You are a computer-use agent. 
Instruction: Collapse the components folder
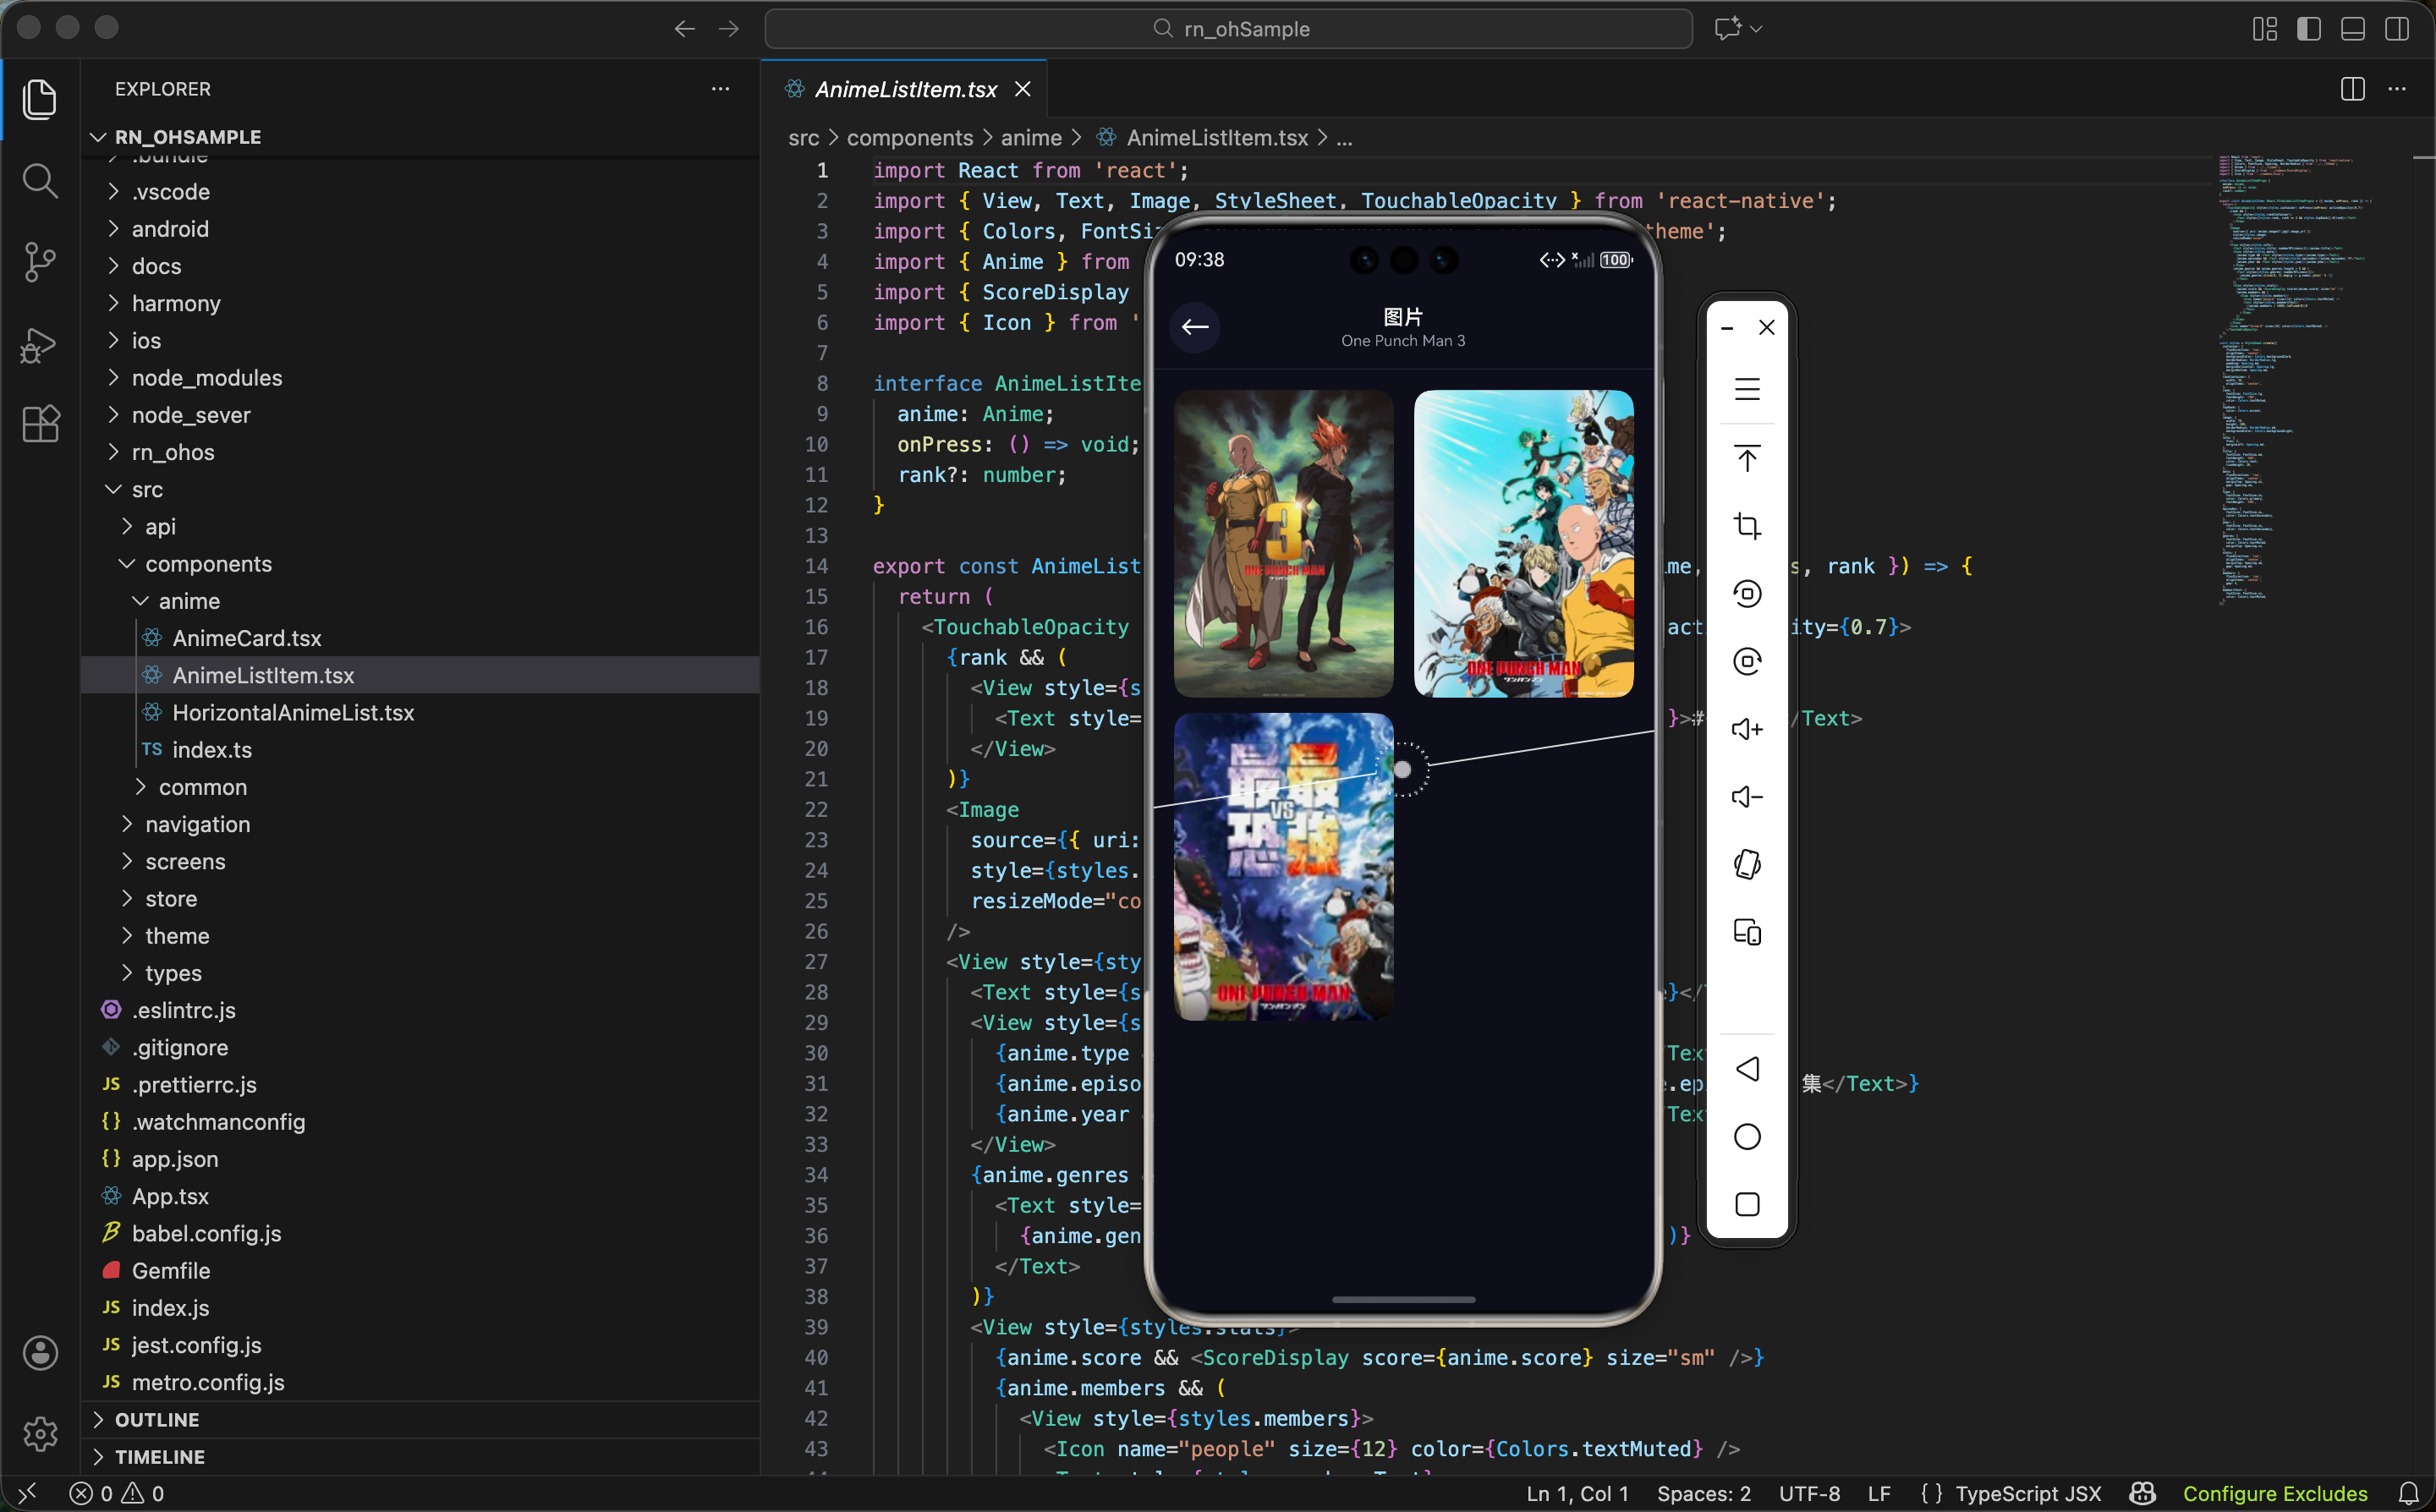208,564
